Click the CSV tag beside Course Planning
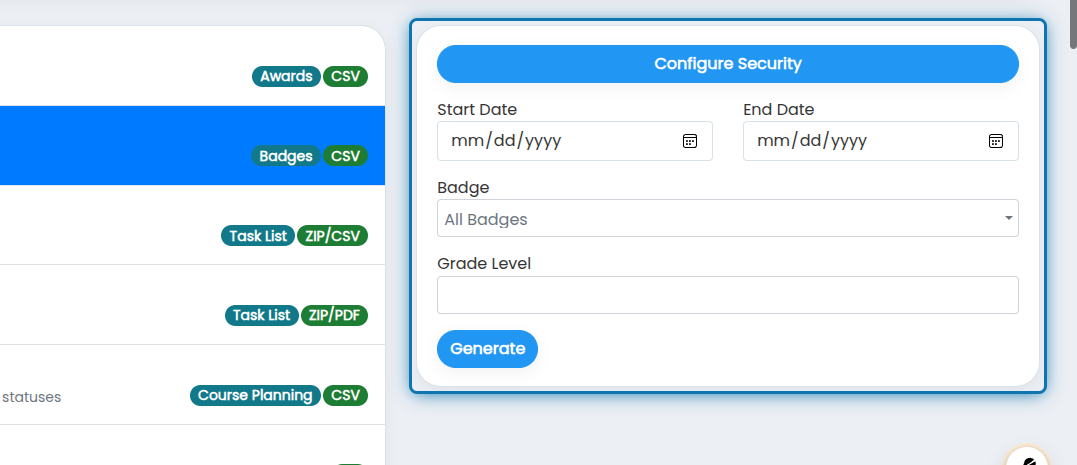1077x465 pixels. click(345, 396)
